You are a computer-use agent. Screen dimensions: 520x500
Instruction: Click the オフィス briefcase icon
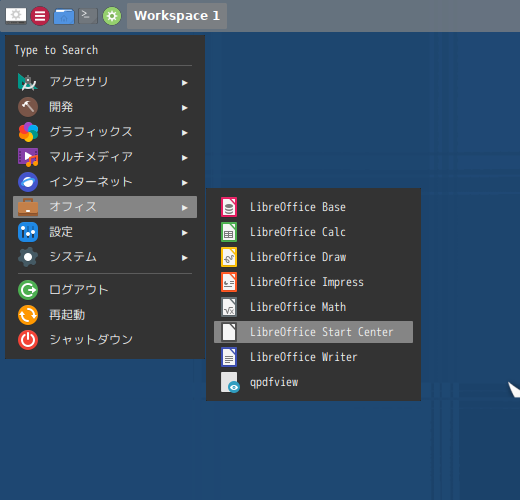tap(28, 207)
